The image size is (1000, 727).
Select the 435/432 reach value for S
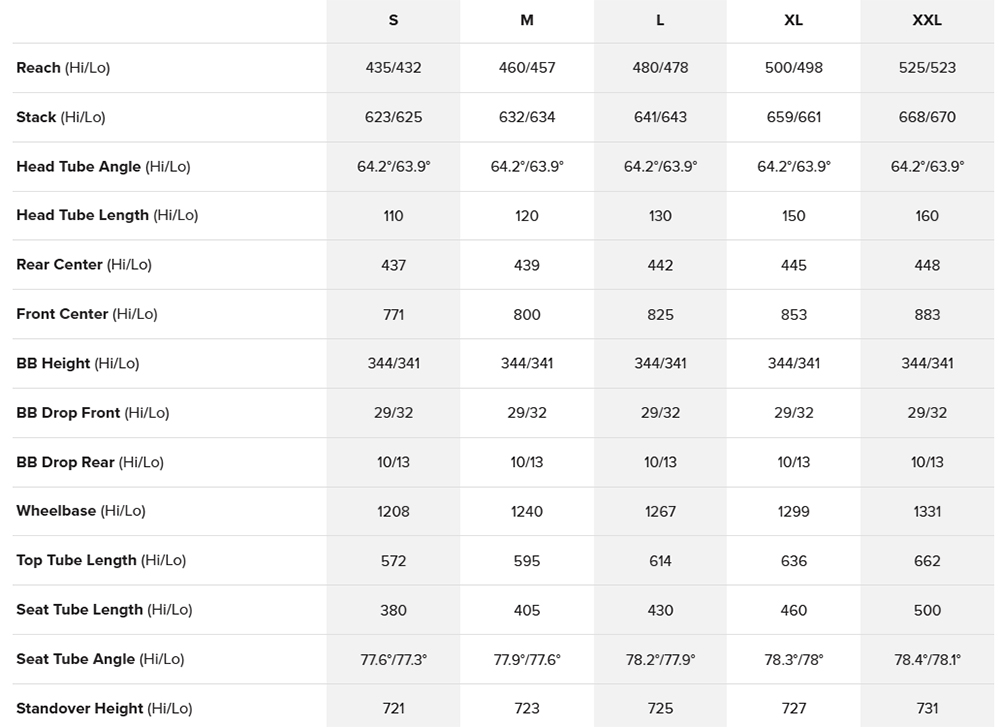[x=393, y=68]
